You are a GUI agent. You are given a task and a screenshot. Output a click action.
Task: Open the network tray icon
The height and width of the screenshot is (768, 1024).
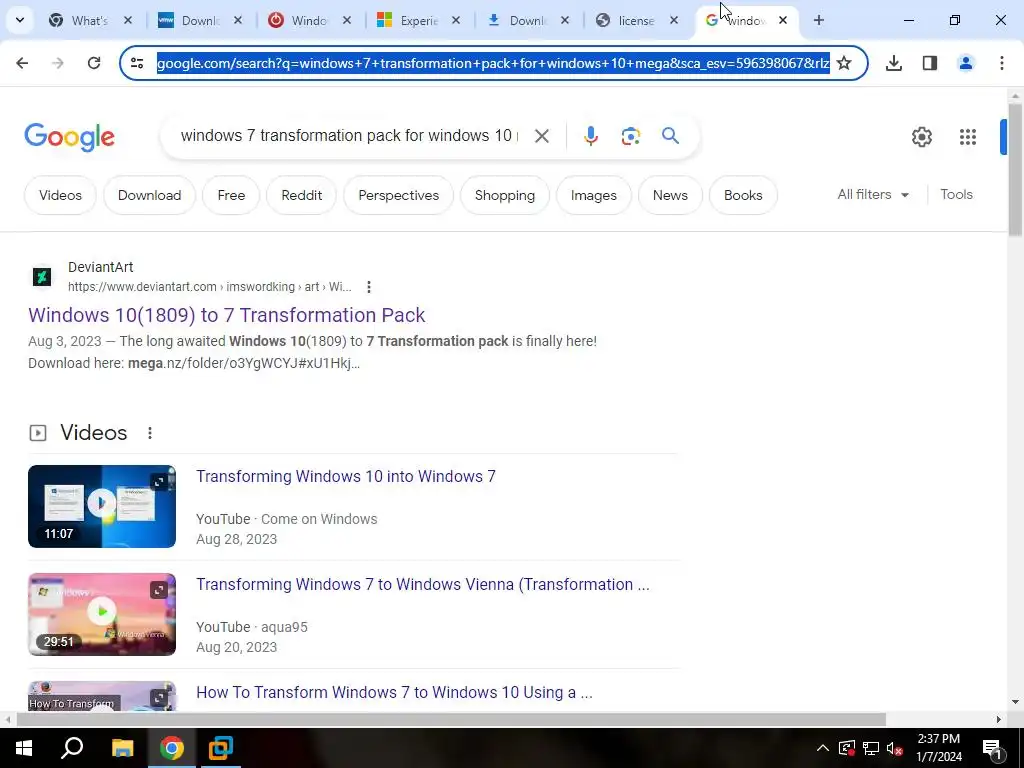tap(871, 748)
